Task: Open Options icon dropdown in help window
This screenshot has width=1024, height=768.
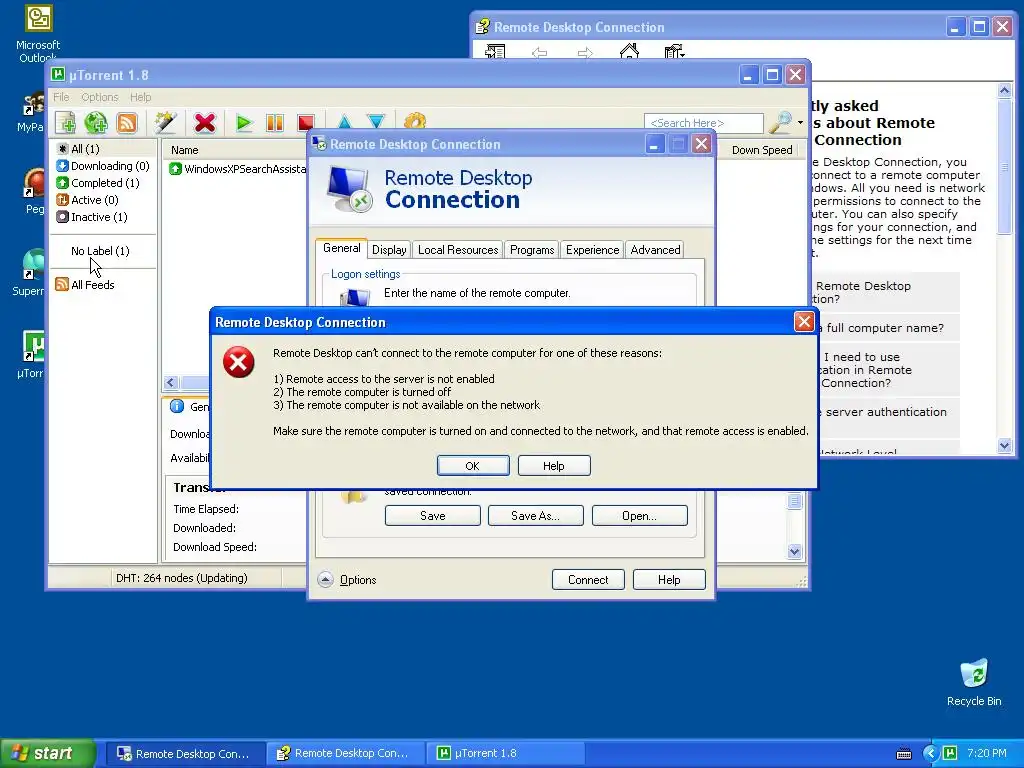Action: pos(674,51)
